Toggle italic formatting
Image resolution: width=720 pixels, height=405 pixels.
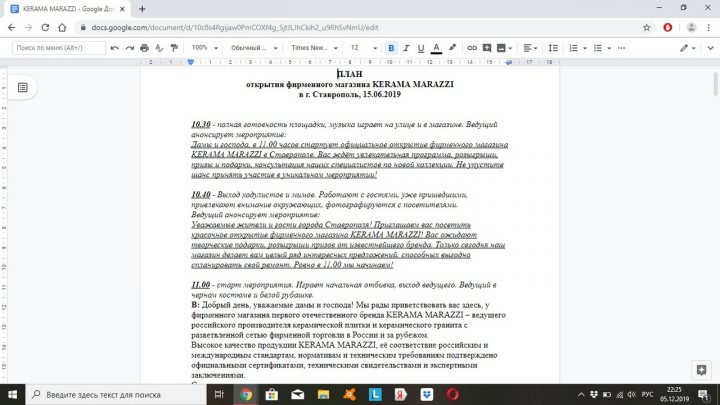(x=406, y=48)
